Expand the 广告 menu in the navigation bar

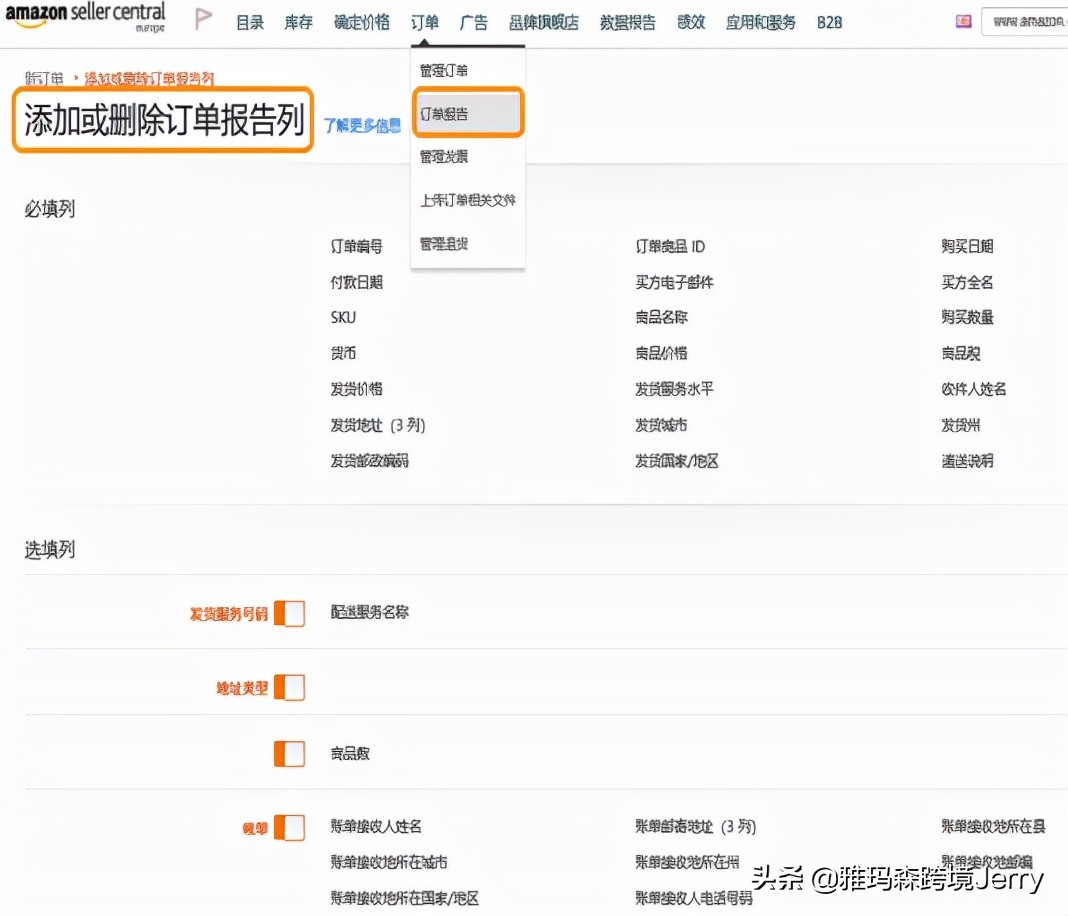pyautogui.click(x=473, y=22)
